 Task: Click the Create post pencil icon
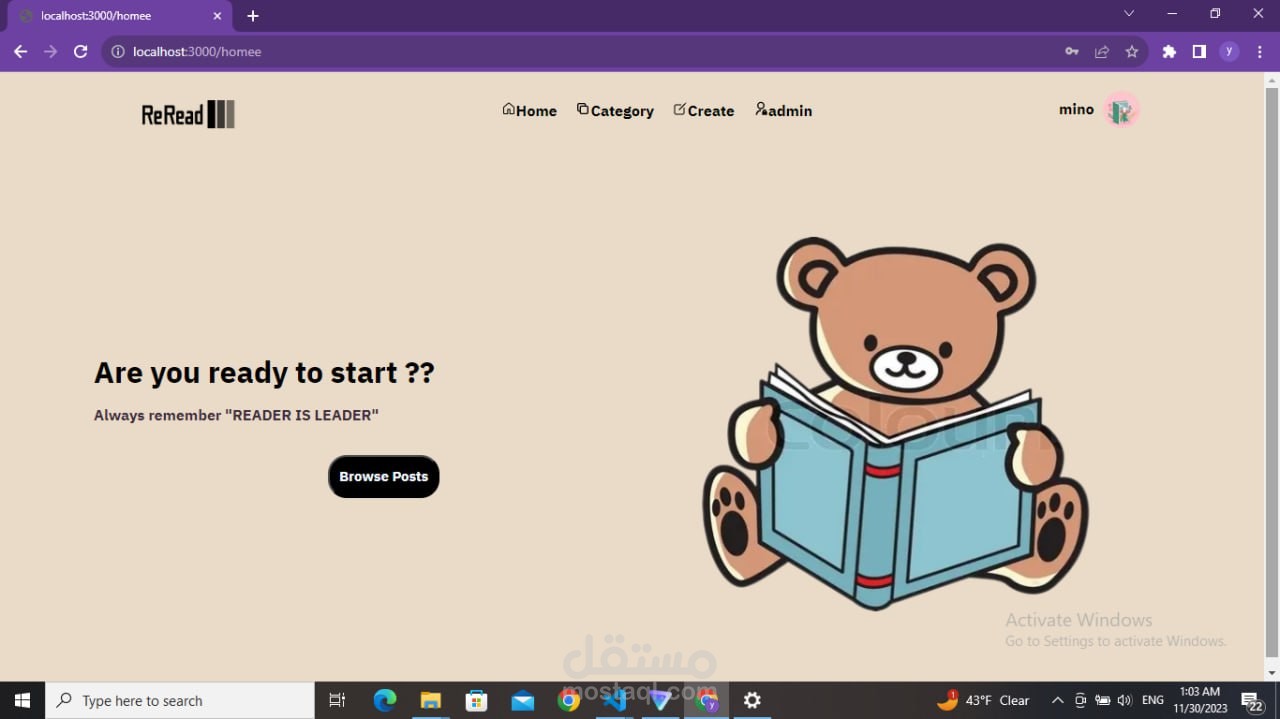681,109
